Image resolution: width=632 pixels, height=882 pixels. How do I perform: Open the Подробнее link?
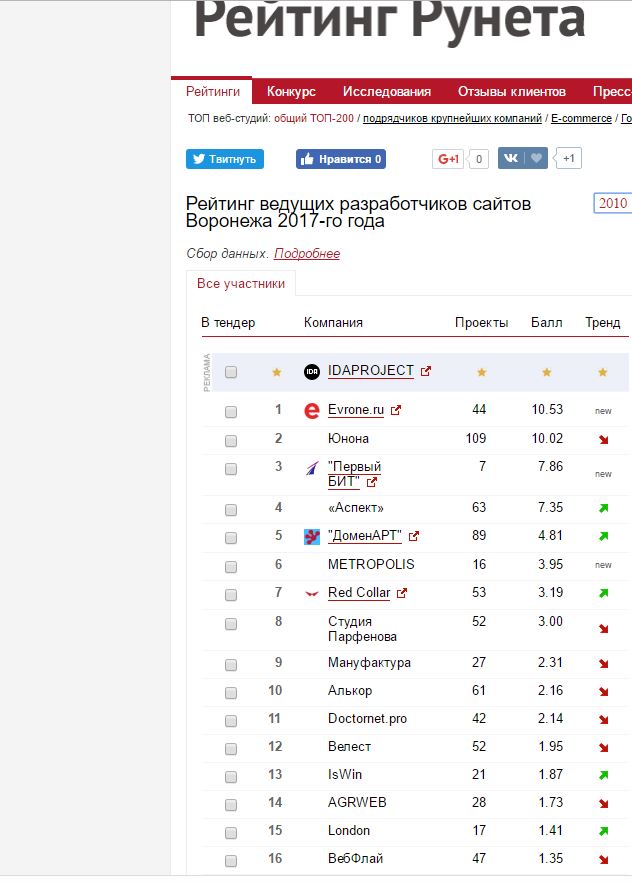click(x=307, y=254)
